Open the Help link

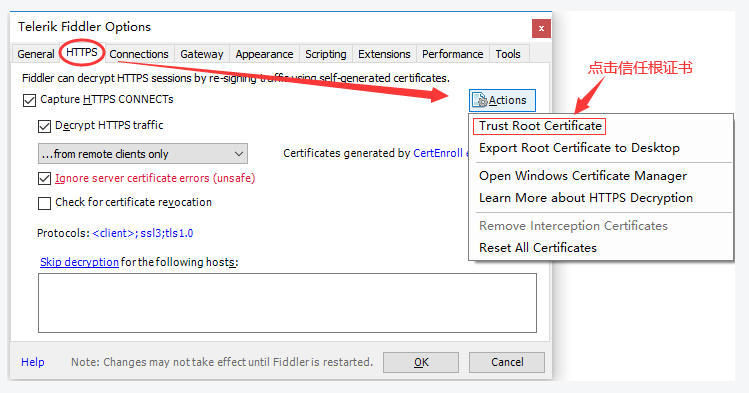tap(32, 362)
